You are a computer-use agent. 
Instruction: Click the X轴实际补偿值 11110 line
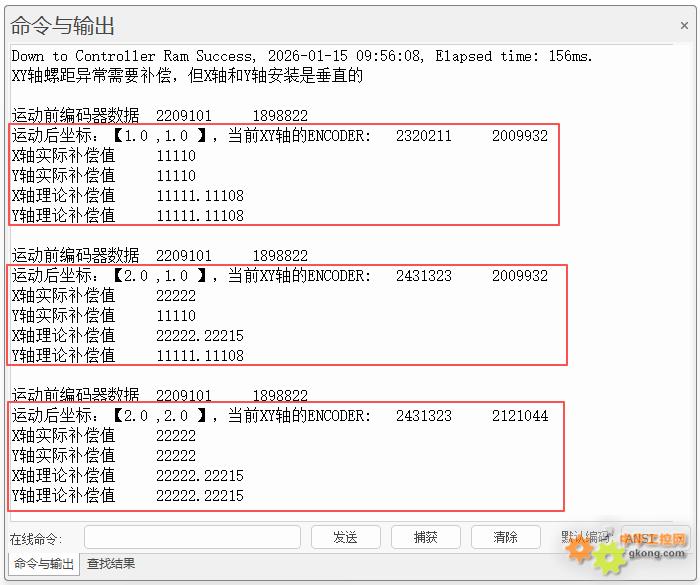tap(104, 156)
